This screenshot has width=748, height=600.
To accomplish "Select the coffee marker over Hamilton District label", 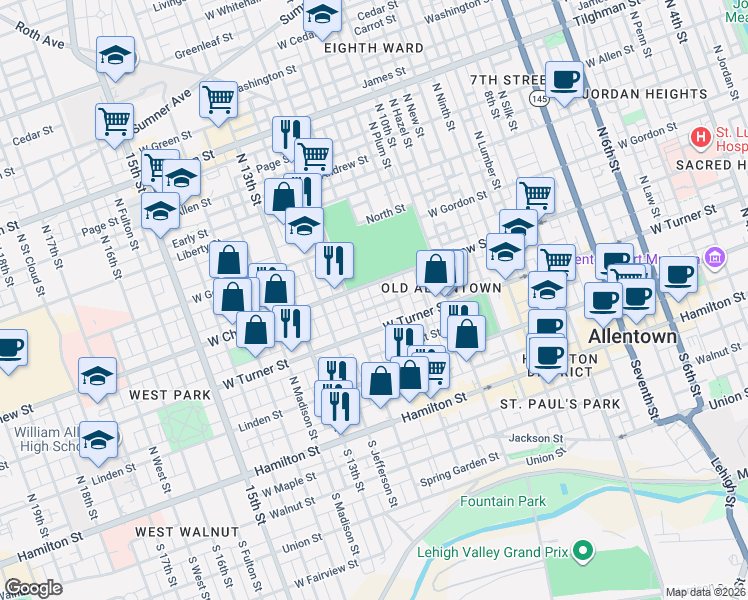I will click(549, 357).
